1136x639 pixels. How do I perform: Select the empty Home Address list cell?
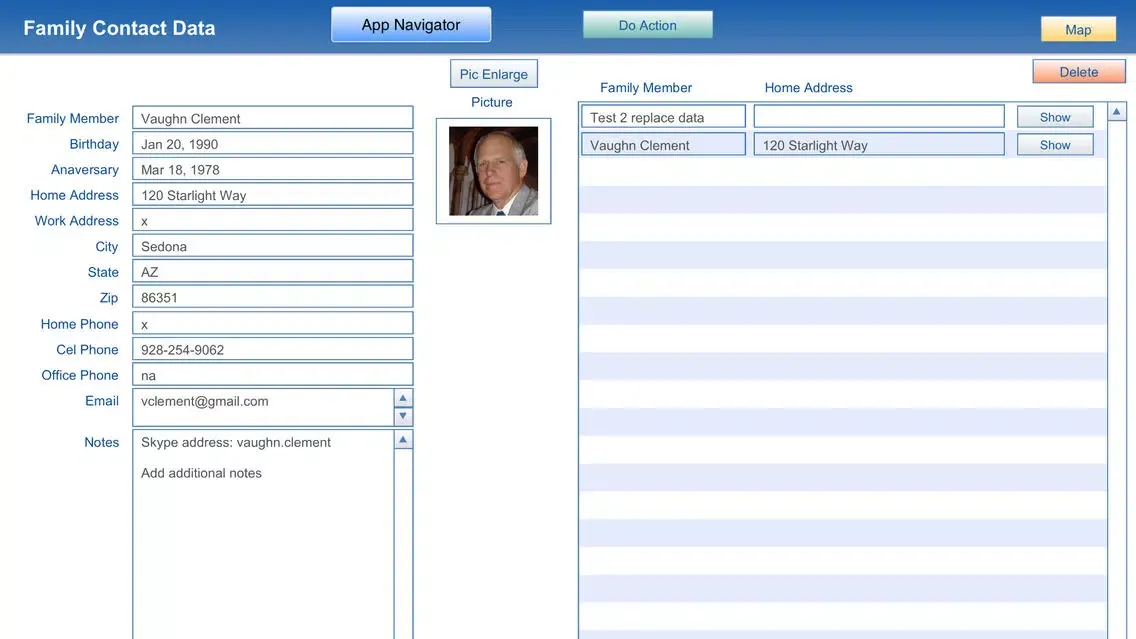(878, 117)
